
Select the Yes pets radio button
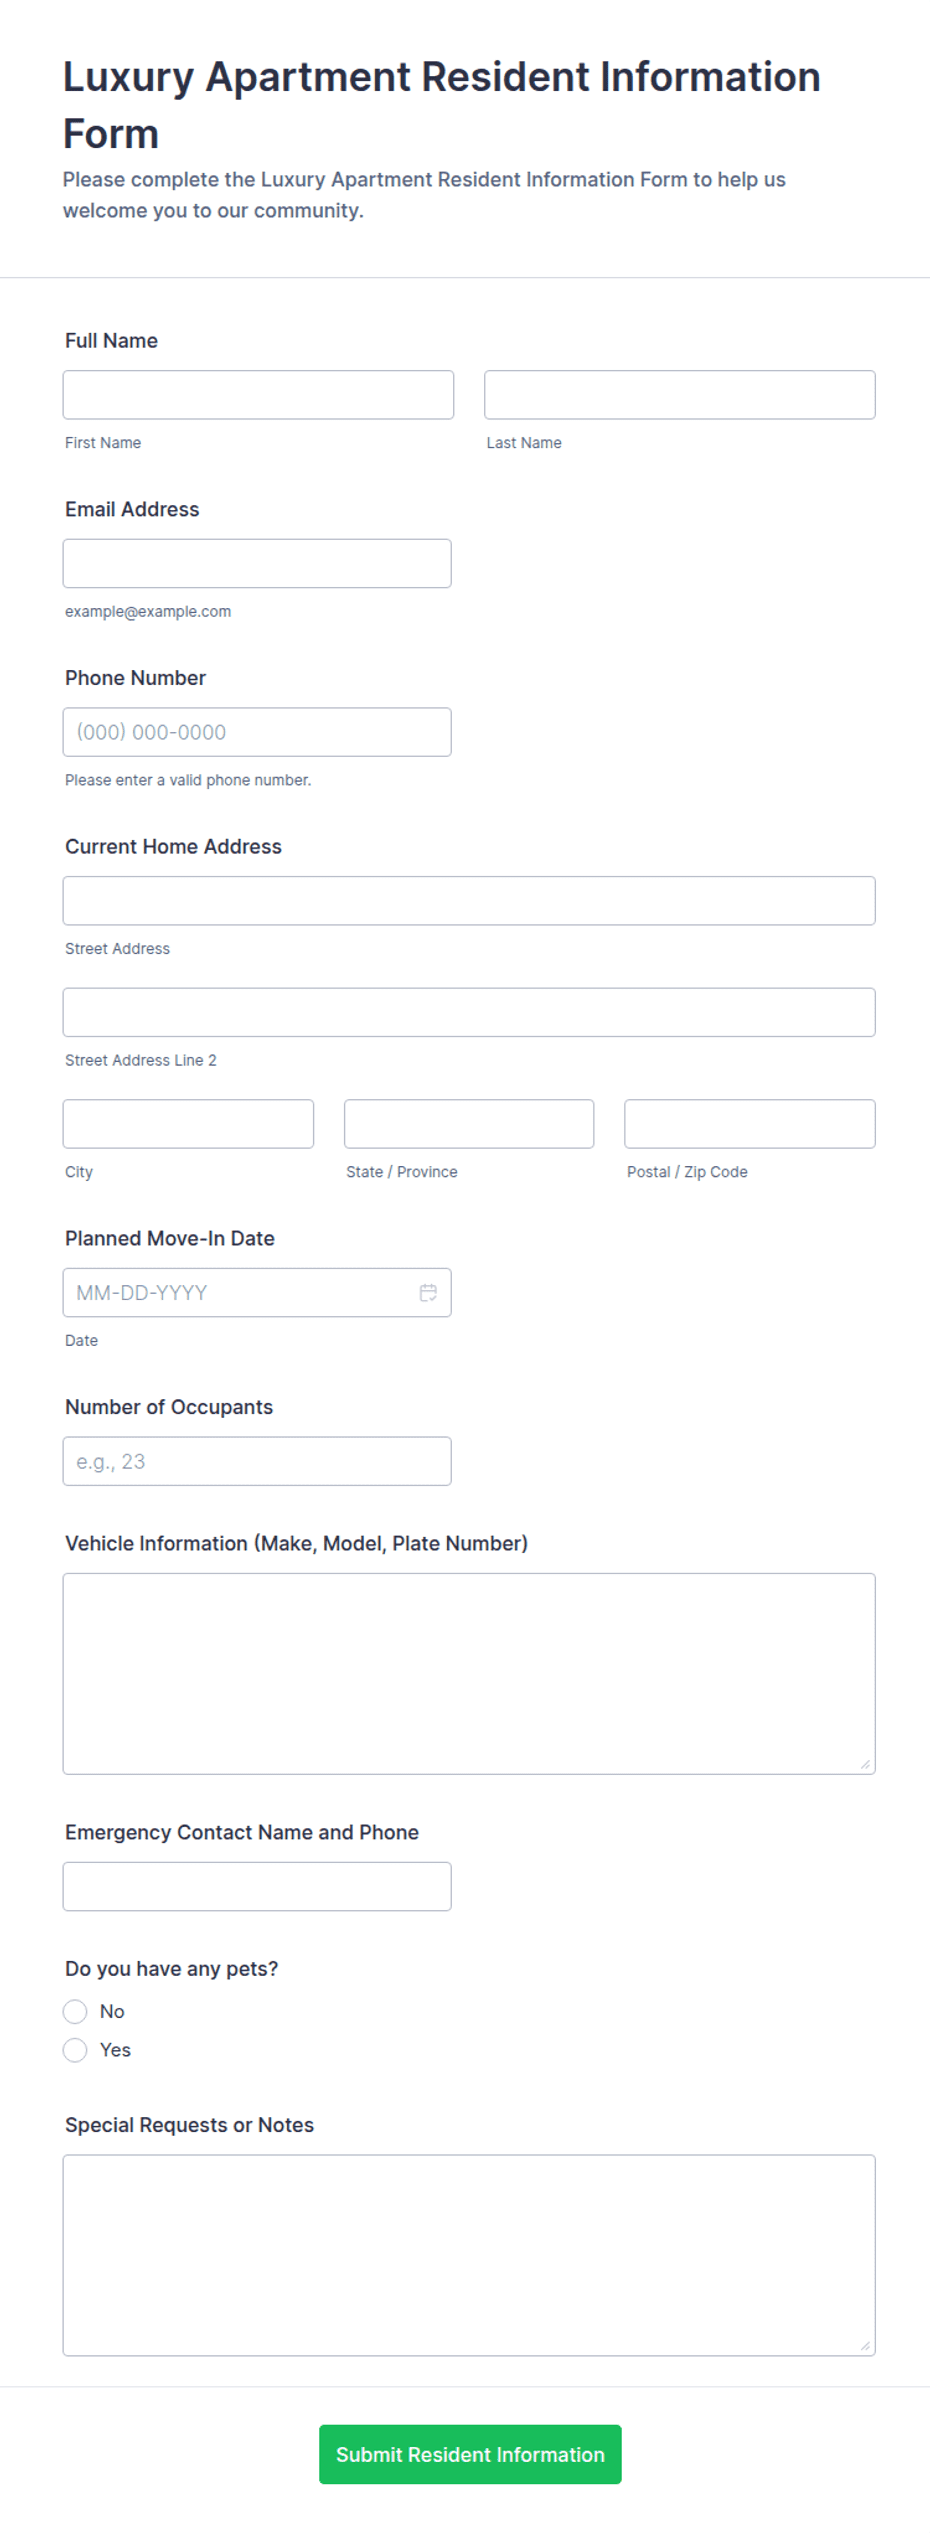coord(75,2050)
